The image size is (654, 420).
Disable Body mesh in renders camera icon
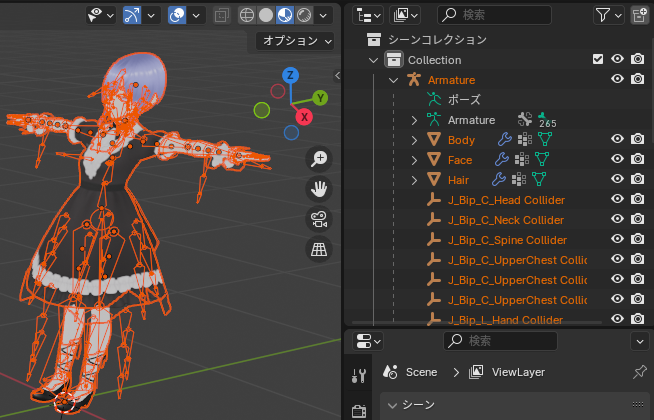637,139
